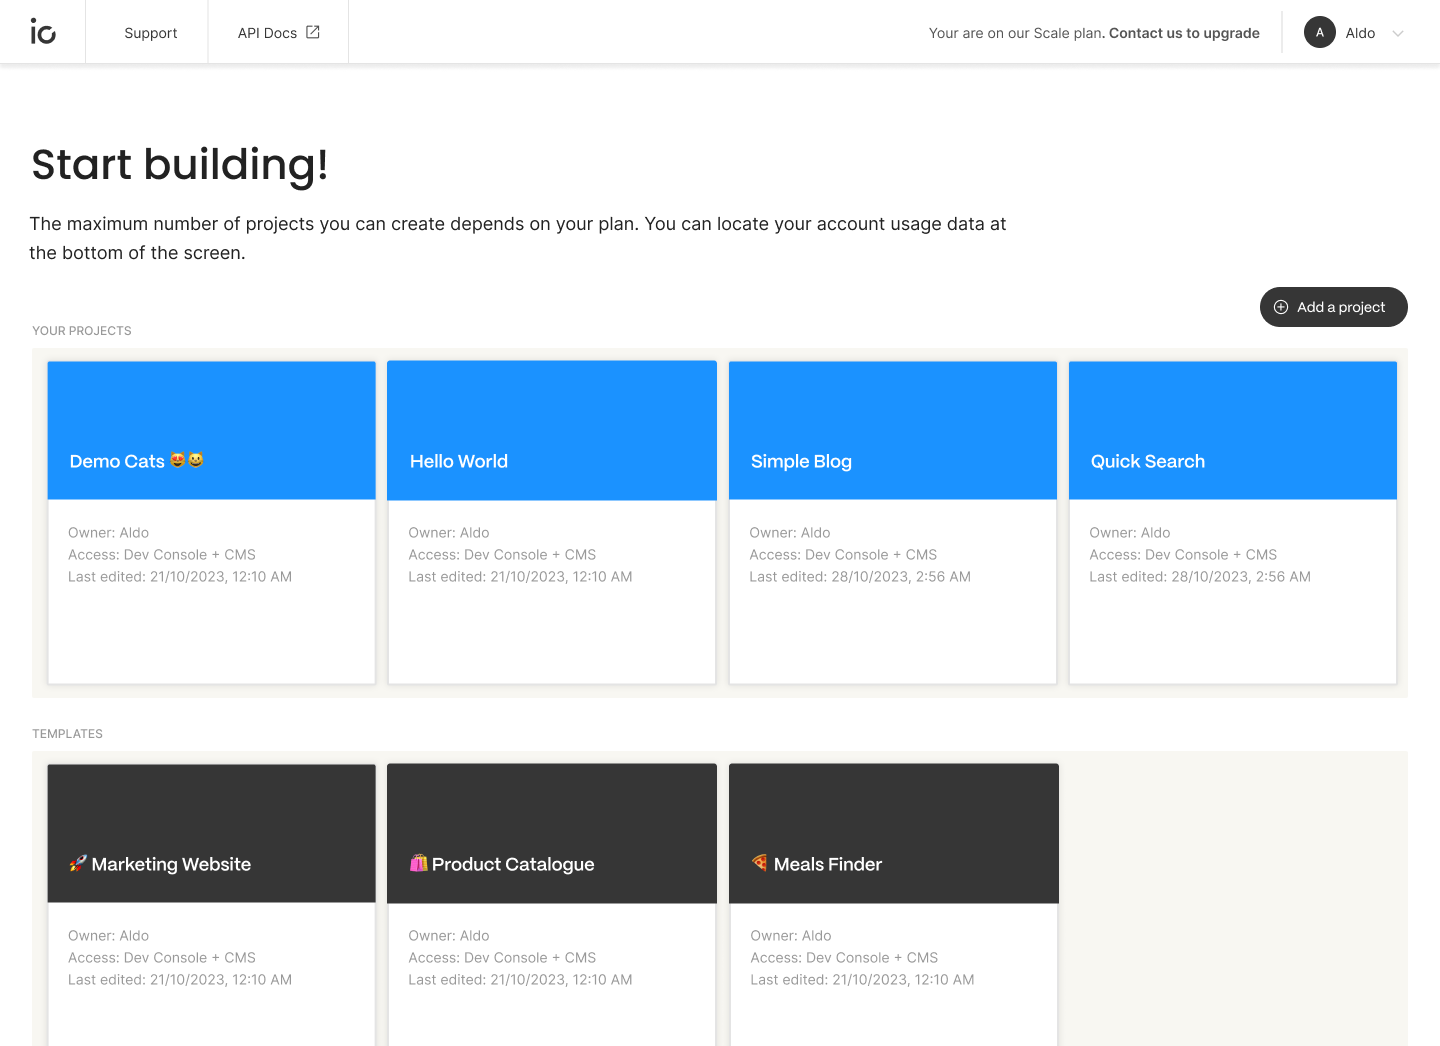The image size is (1440, 1046).
Task: Click the rocket icon on Marketing Website
Action: [78, 863]
